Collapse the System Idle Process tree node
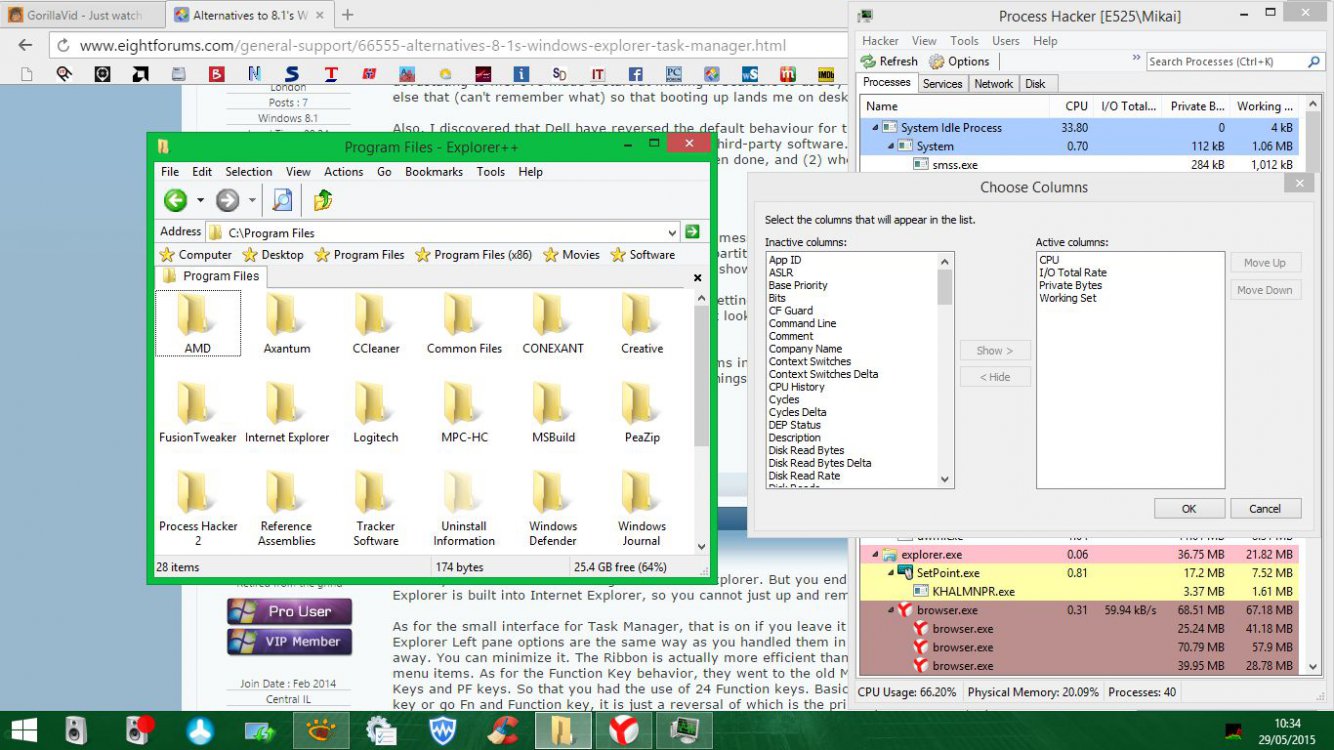The width and height of the screenshot is (1334, 750). click(x=875, y=128)
